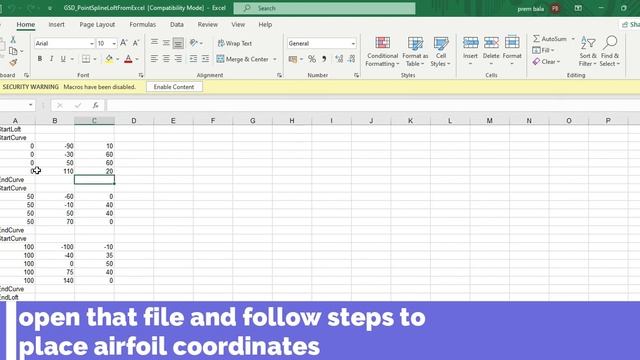
Task: Select Middle Align icon
Action: [x=166, y=43]
